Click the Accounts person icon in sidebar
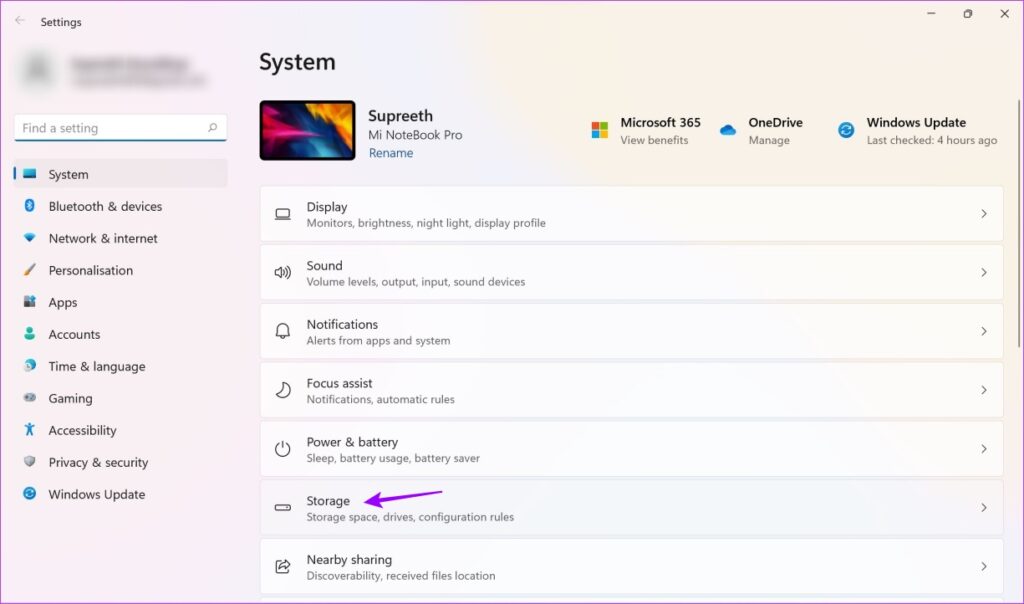Viewport: 1024px width, 604px height. tap(29, 334)
